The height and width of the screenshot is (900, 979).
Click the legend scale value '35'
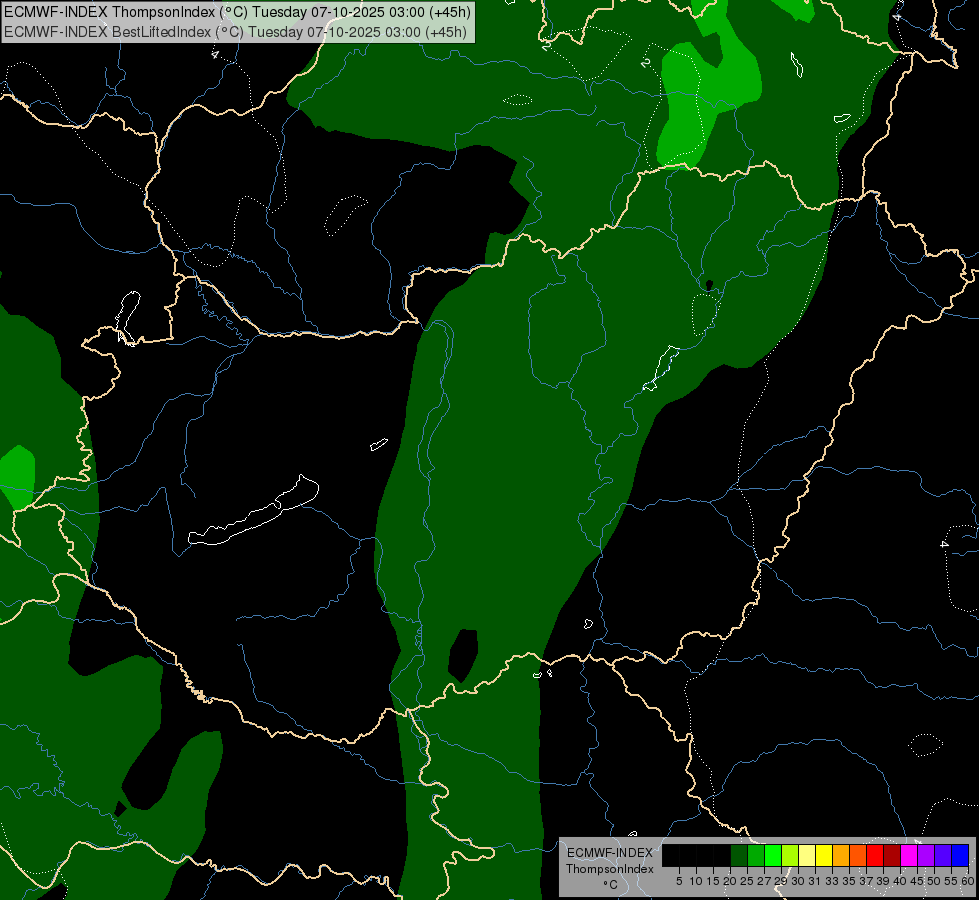850,881
